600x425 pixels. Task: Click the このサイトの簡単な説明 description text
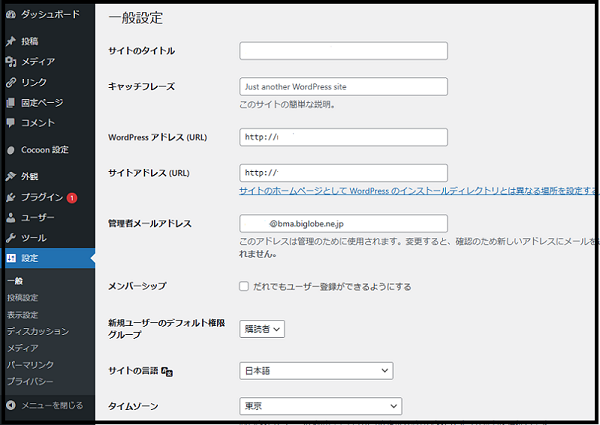point(287,104)
